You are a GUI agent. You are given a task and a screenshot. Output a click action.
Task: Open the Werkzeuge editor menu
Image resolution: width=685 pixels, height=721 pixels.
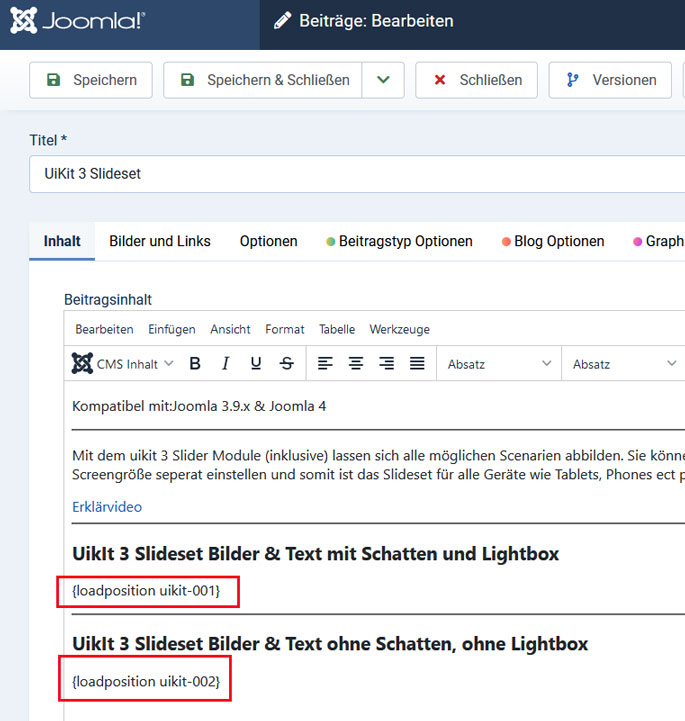tap(400, 329)
